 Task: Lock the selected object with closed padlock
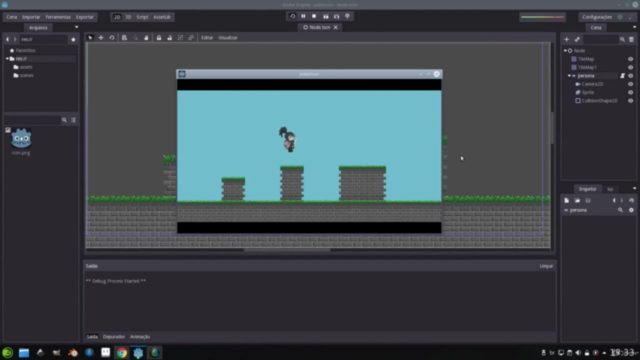click(159, 38)
